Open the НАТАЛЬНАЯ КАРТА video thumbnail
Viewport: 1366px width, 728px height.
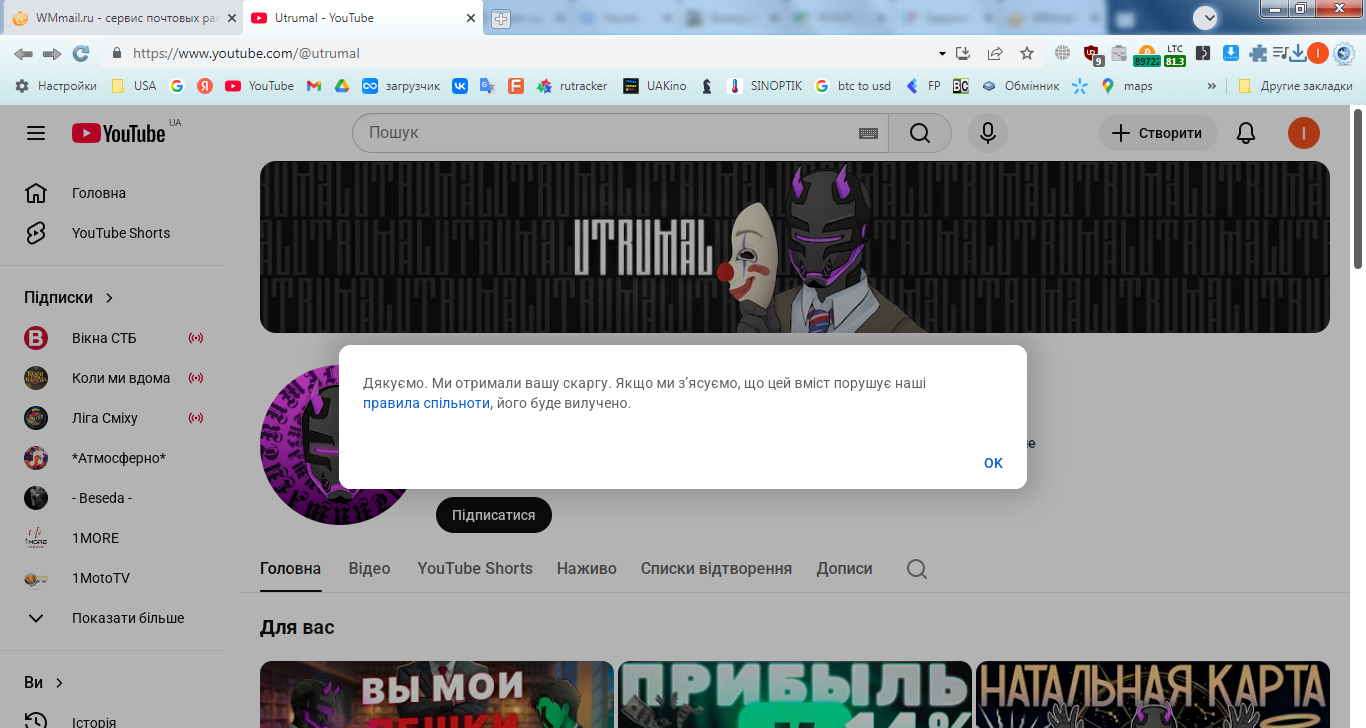pos(1153,694)
